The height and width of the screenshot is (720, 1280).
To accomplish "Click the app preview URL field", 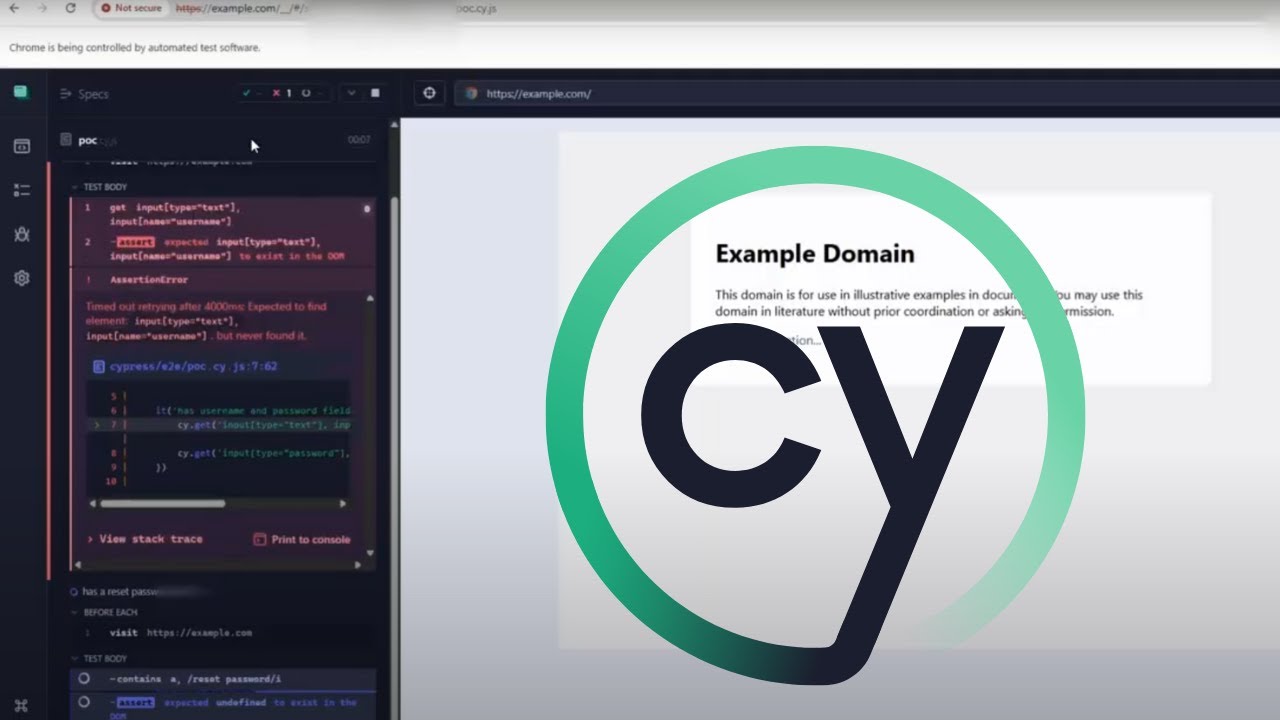I will pyautogui.click(x=865, y=93).
